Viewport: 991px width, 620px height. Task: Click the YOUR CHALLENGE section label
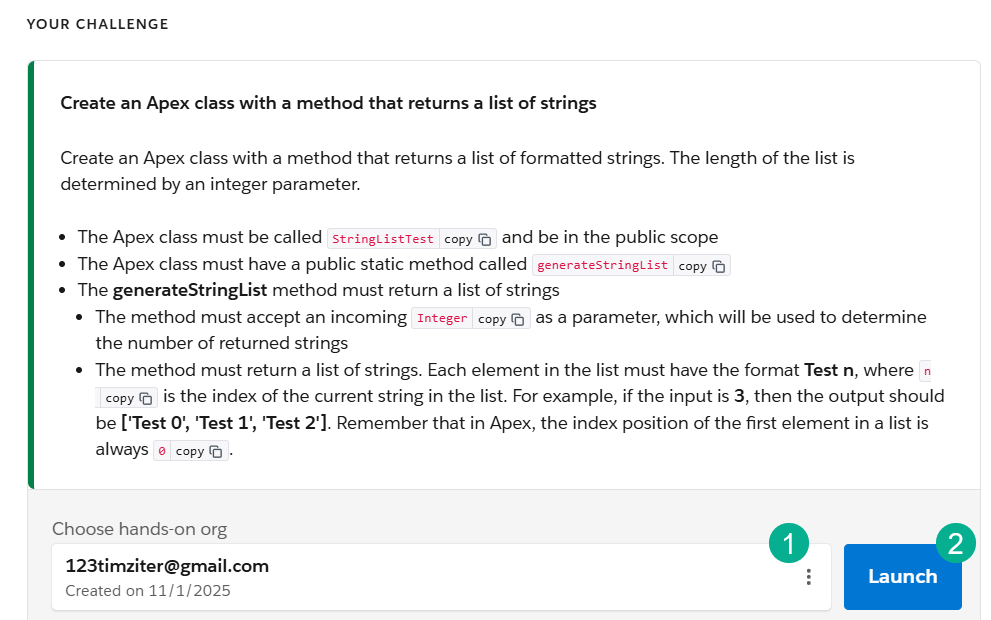pyautogui.click(x=97, y=24)
